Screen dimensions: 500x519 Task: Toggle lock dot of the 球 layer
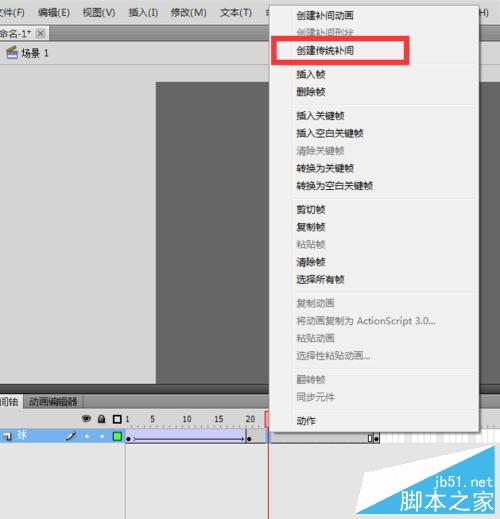102,436
